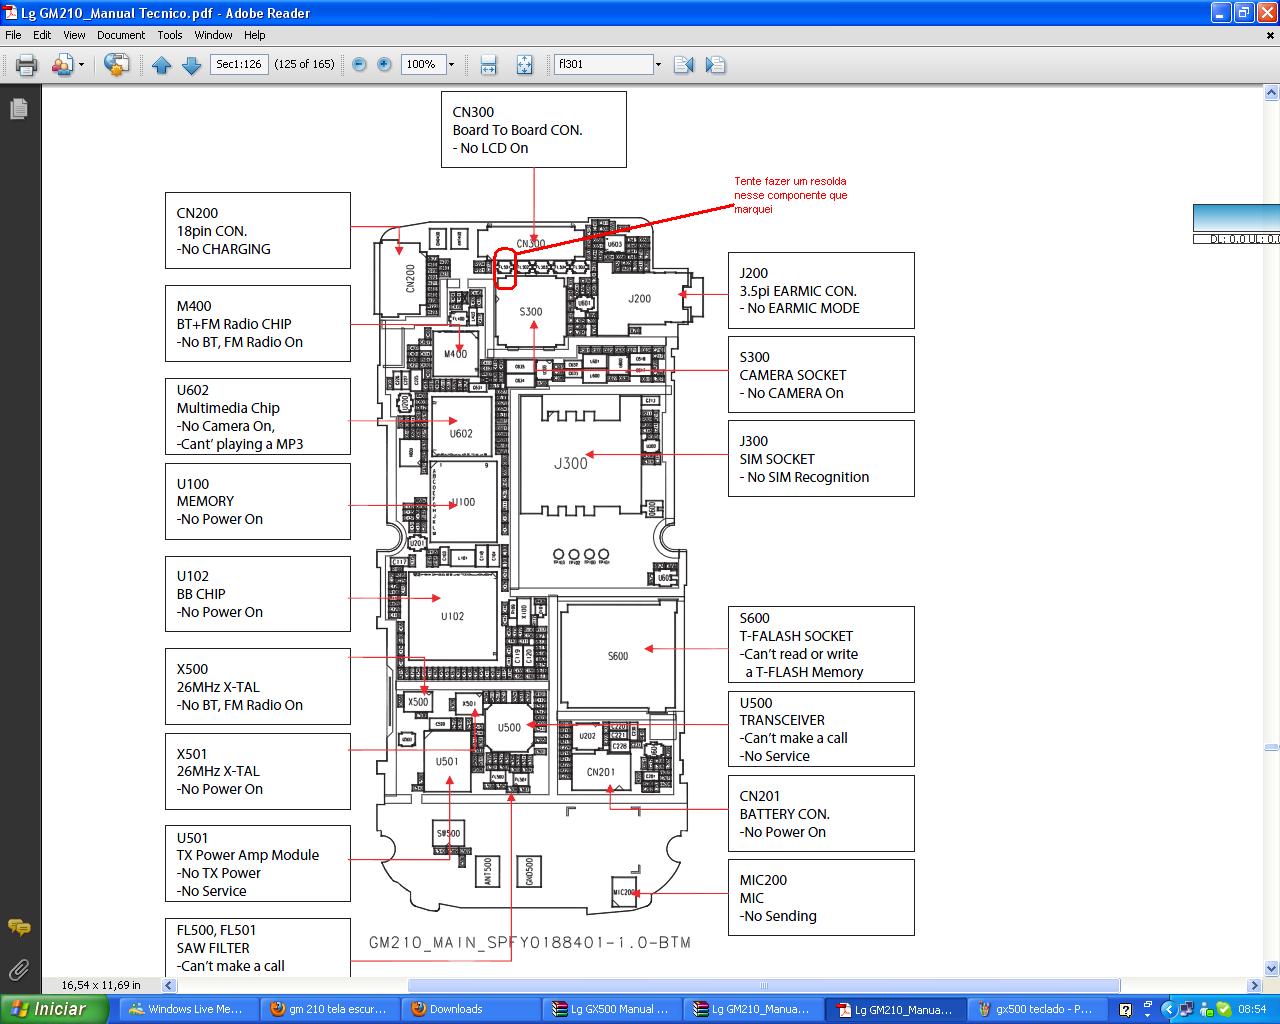The image size is (1280, 1024).
Task: Click the find next icon
Action: (x=715, y=65)
